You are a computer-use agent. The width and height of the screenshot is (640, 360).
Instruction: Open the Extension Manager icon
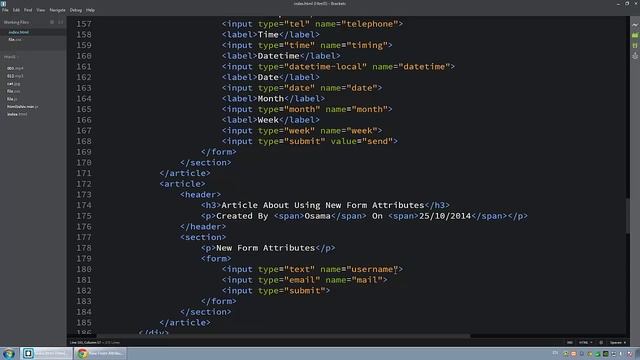(635, 36)
